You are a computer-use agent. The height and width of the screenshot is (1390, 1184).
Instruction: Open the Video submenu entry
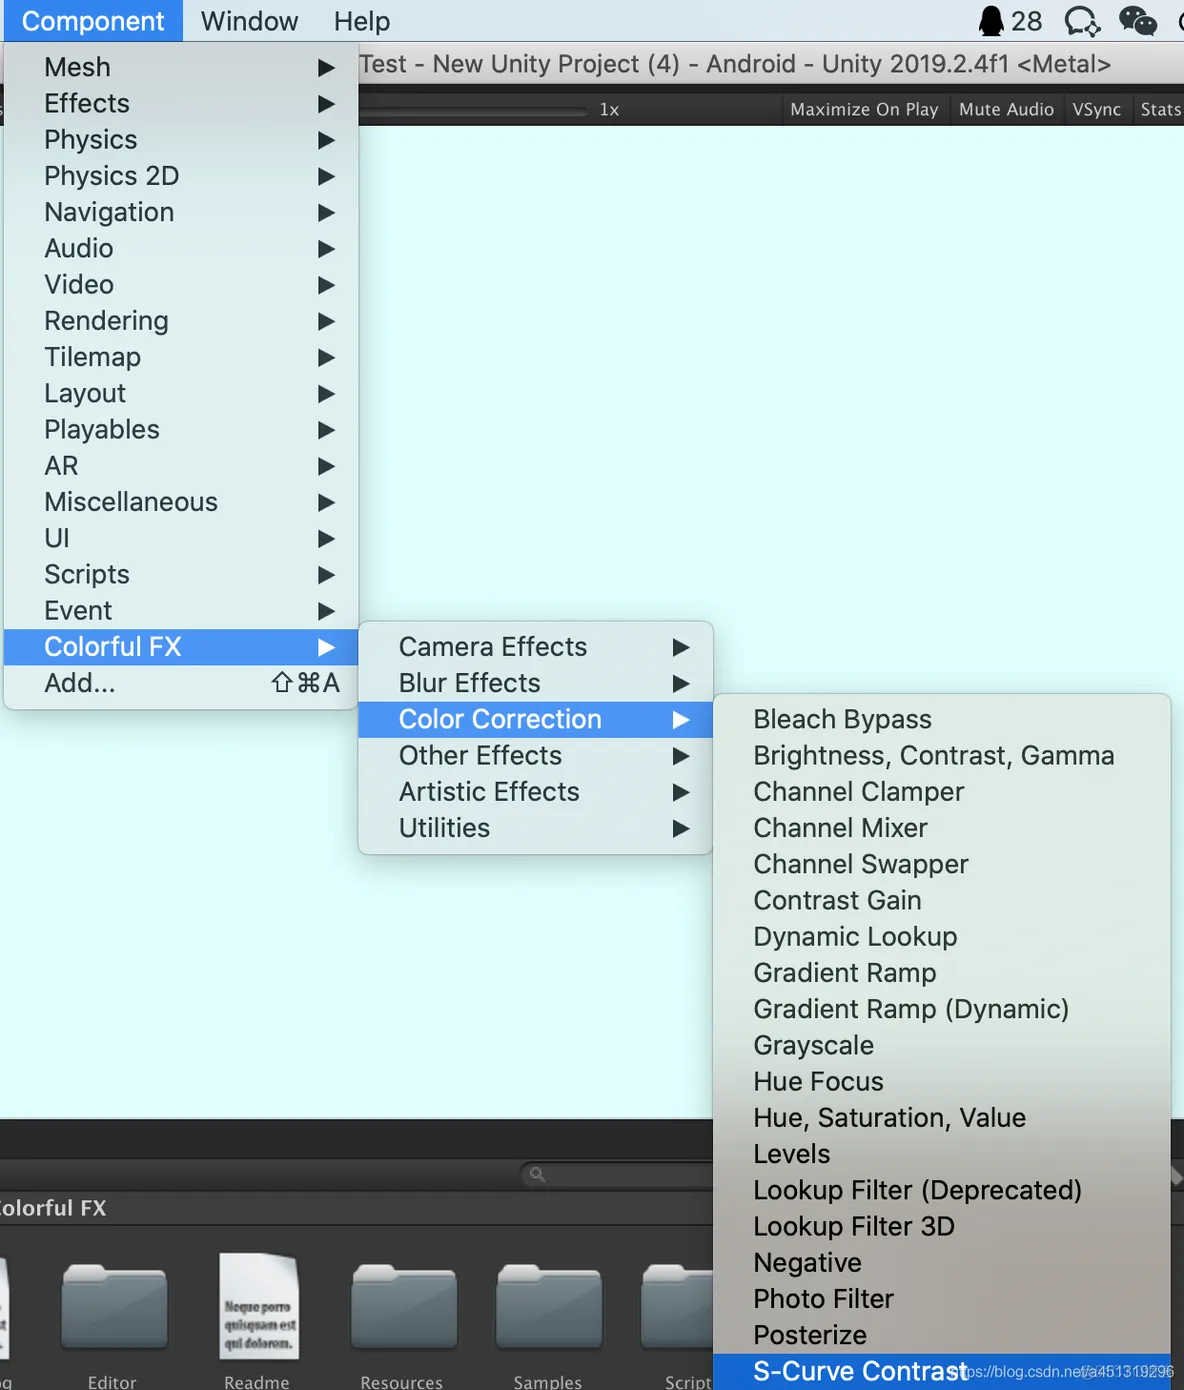pyautogui.click(x=181, y=284)
